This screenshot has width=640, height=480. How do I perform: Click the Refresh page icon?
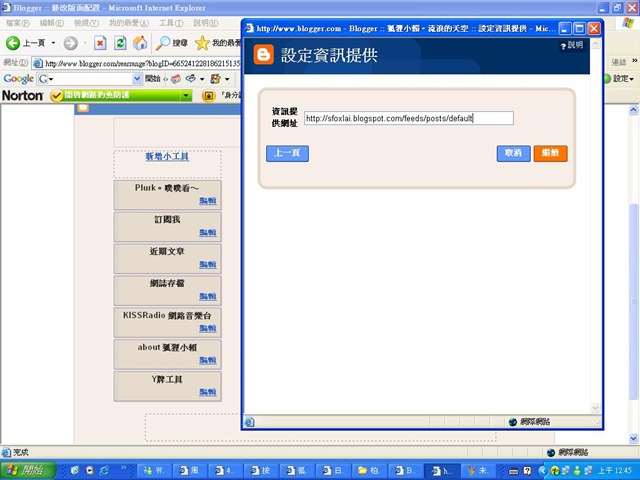coord(120,43)
